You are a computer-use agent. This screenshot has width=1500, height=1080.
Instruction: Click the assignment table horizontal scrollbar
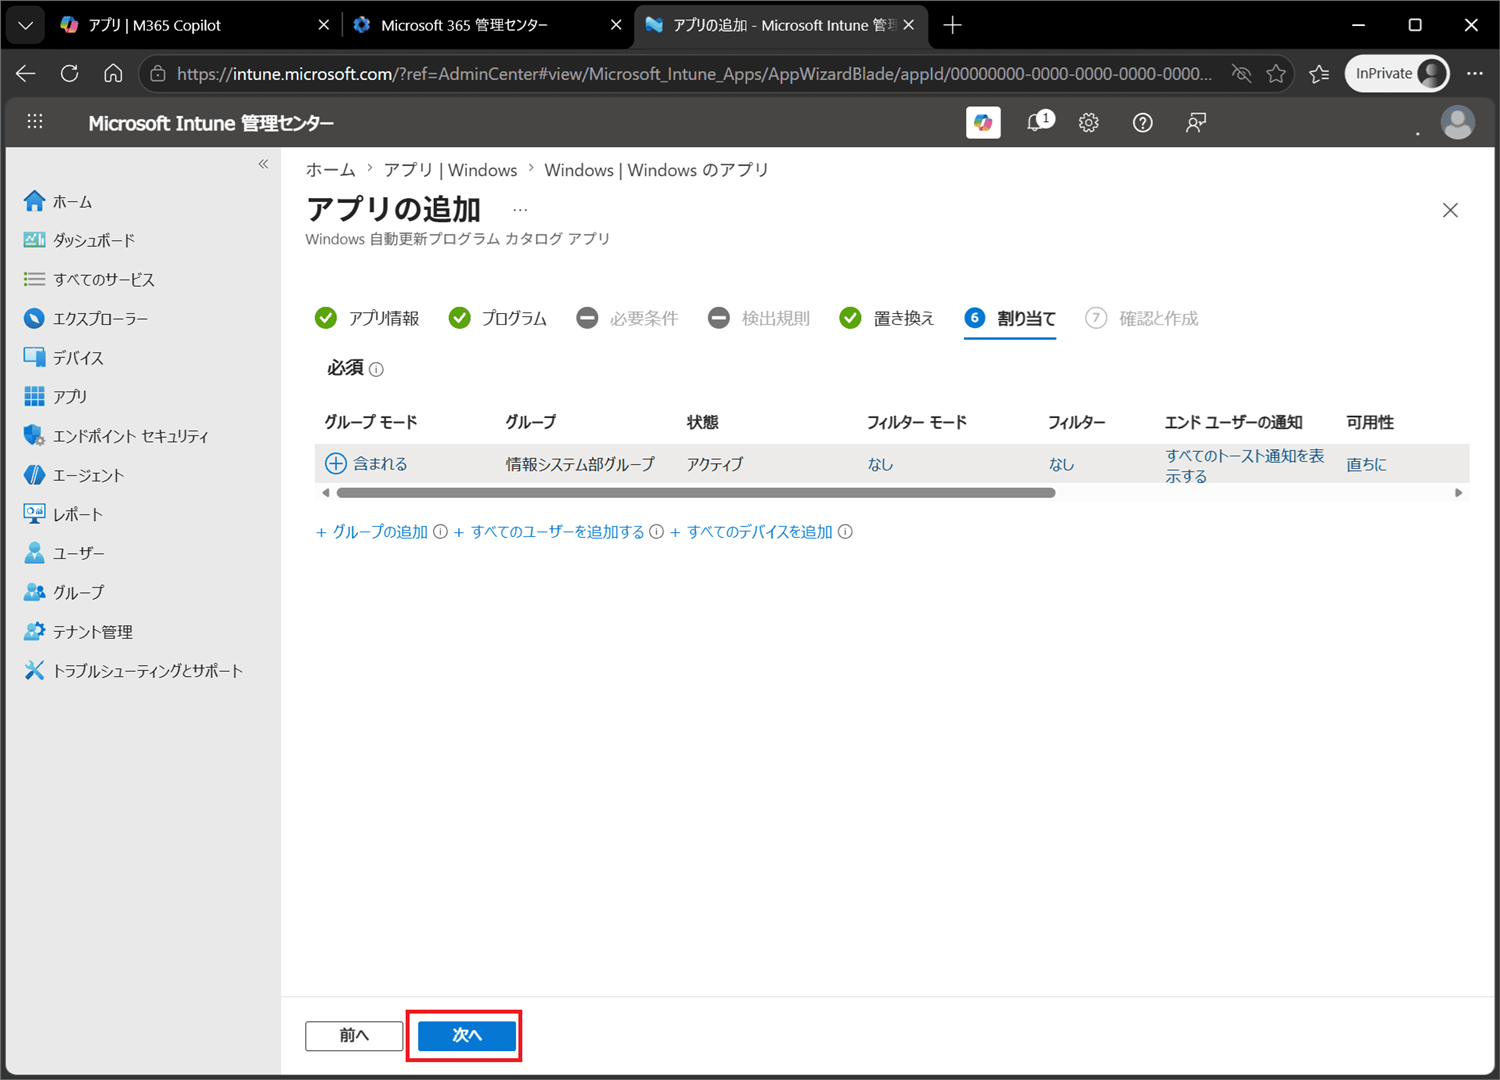pyautogui.click(x=696, y=493)
